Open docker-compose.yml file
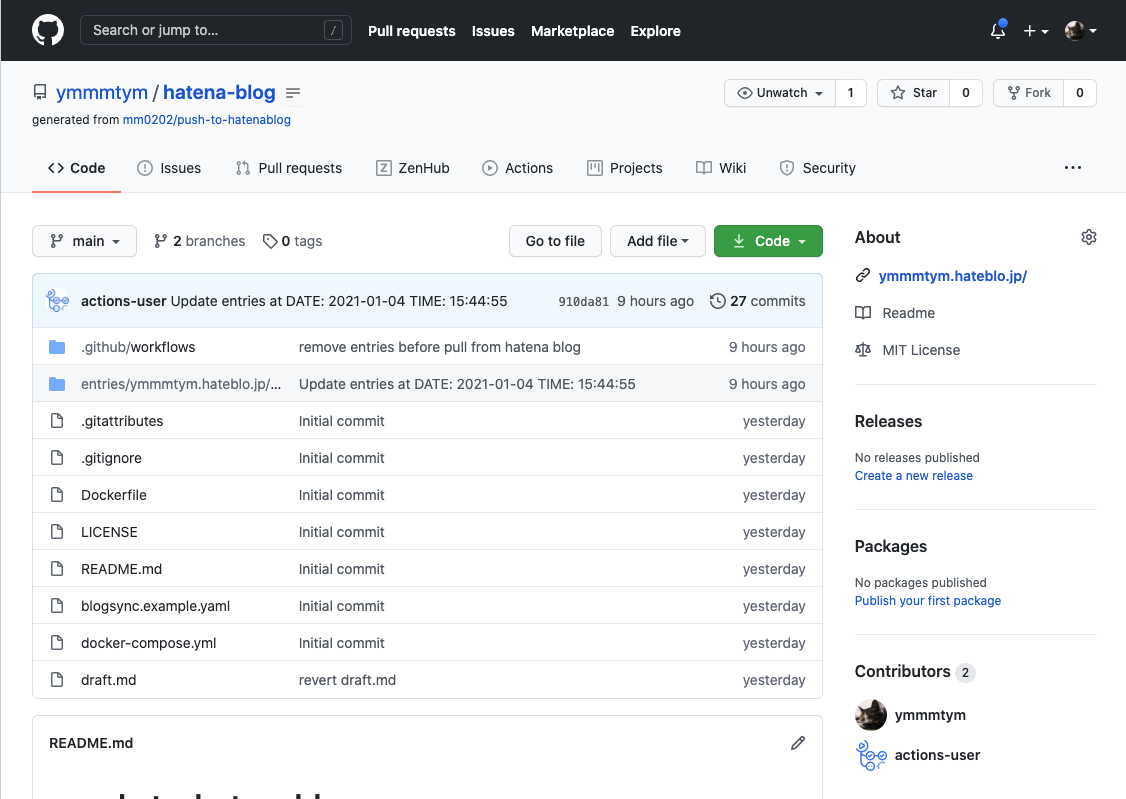The image size is (1126, 799). click(149, 643)
